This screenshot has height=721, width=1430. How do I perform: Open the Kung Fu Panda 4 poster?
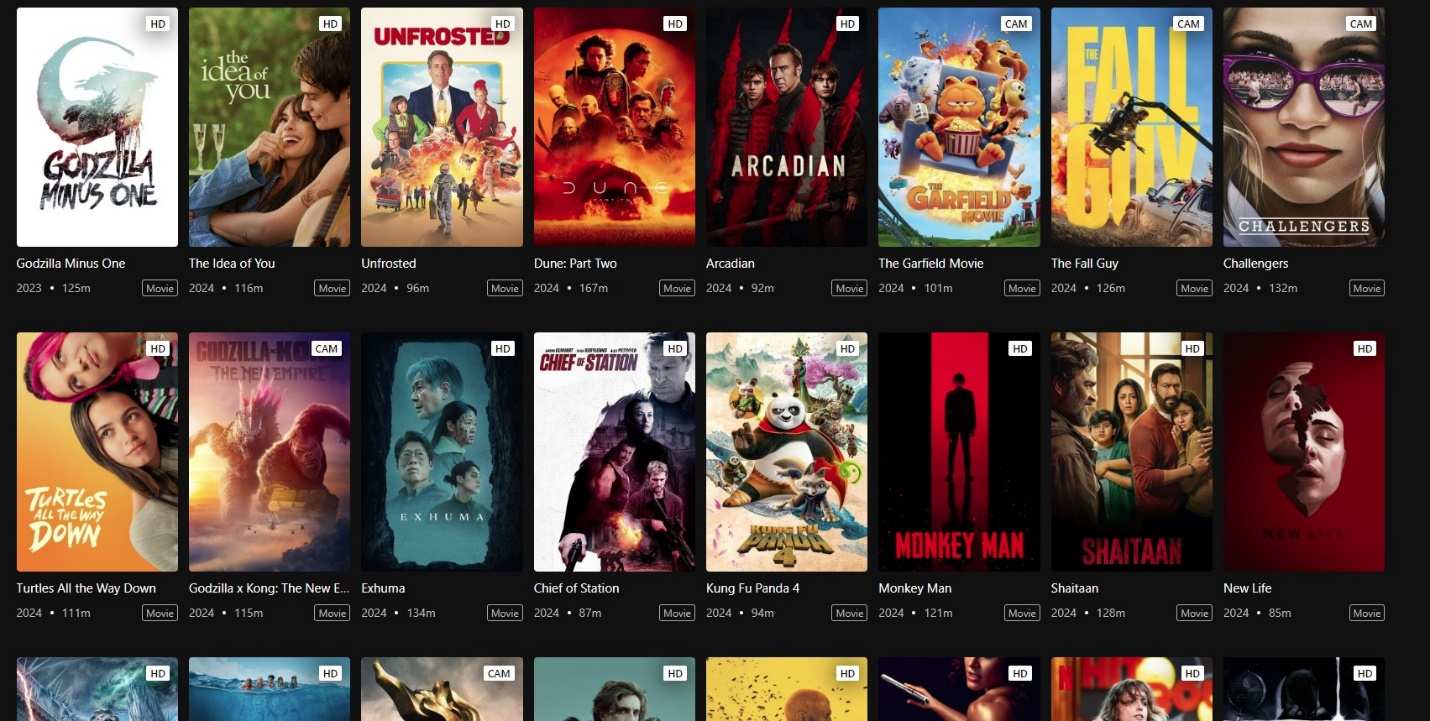786,452
